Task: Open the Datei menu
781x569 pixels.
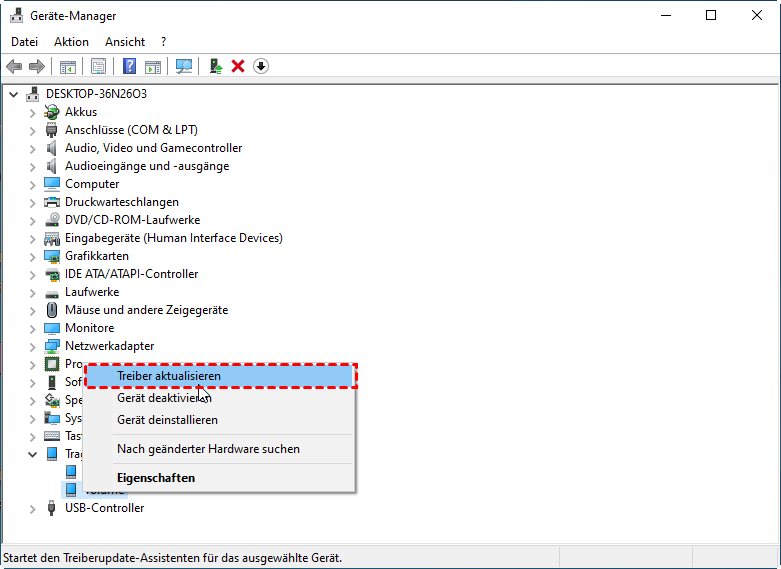Action: pos(24,42)
